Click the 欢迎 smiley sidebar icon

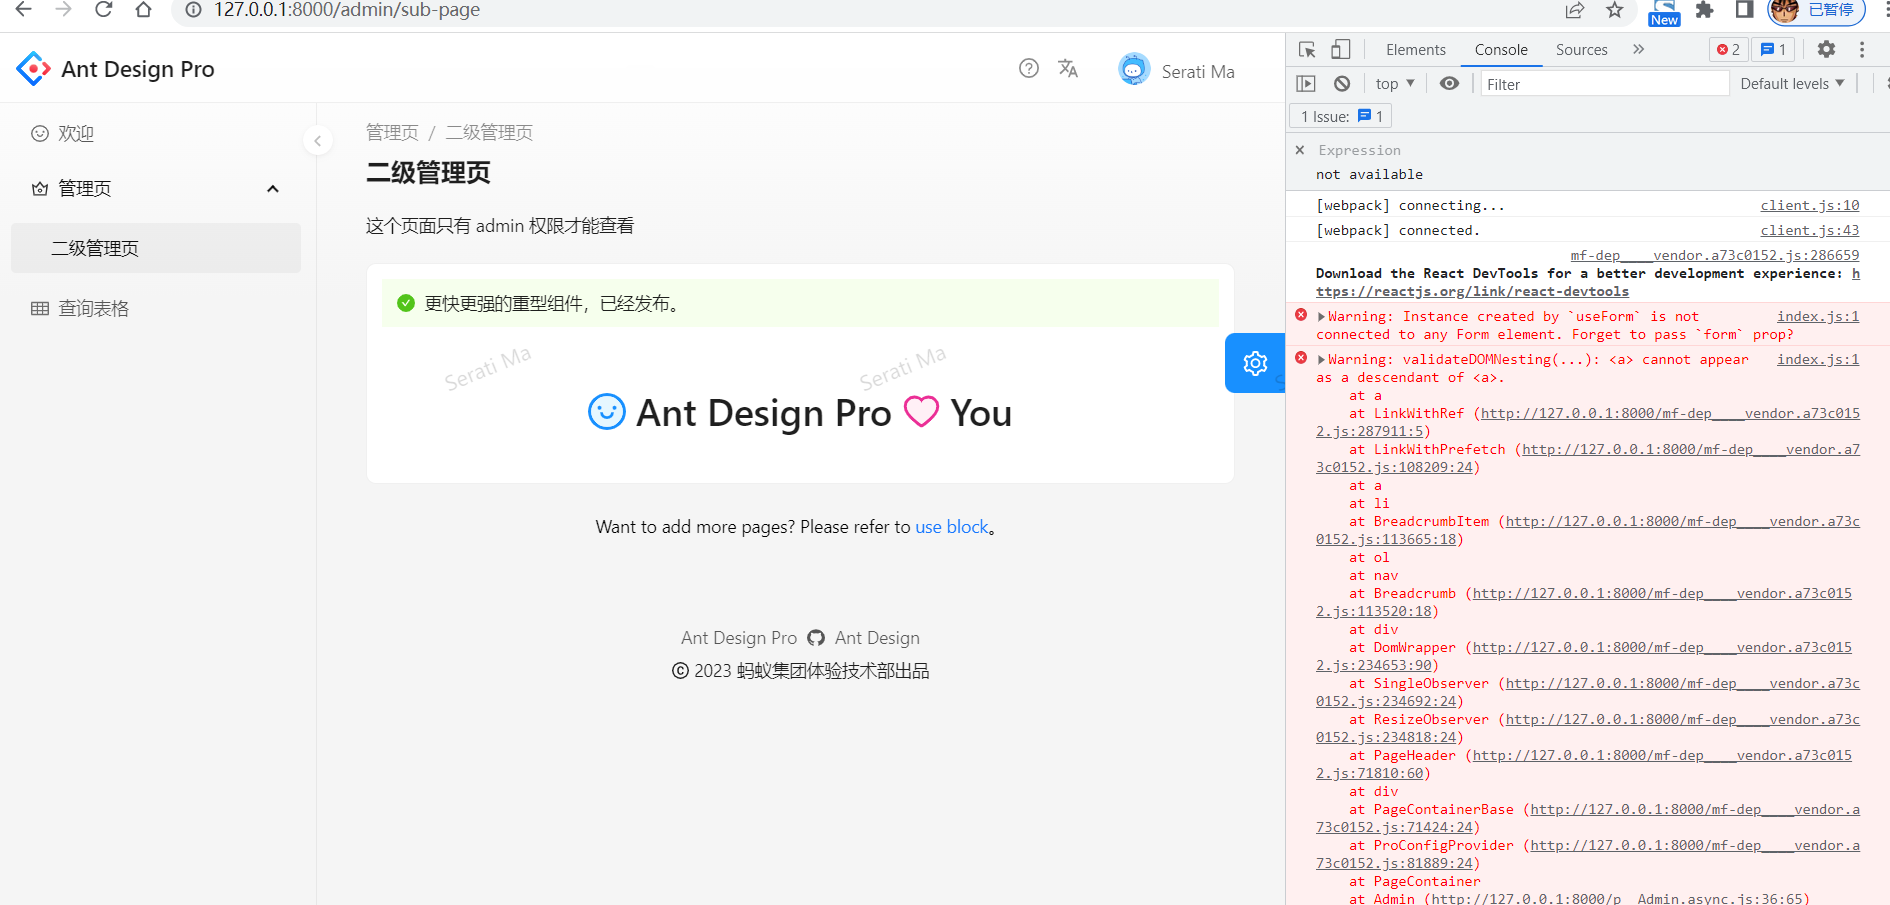point(39,133)
